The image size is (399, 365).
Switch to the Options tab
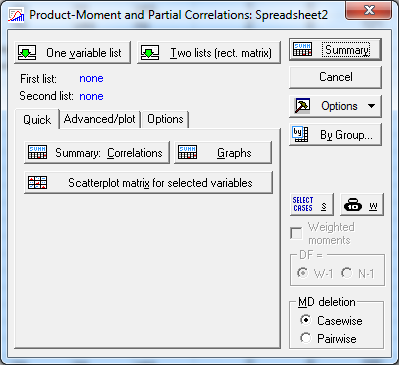tap(165, 119)
